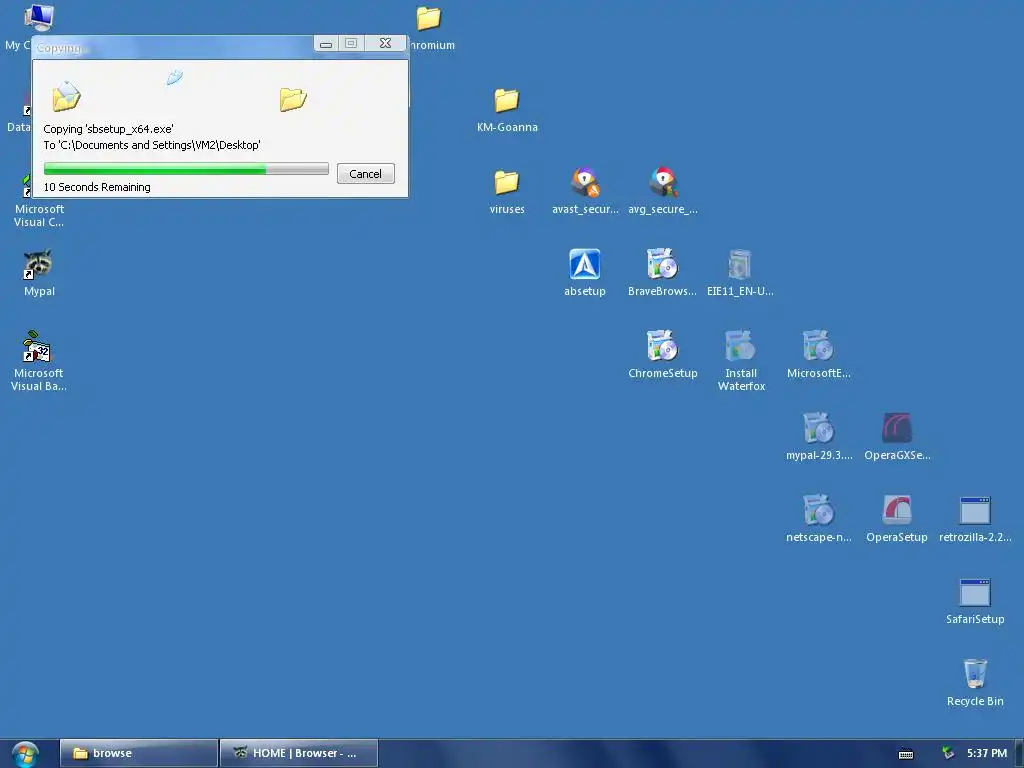Image resolution: width=1024 pixels, height=768 pixels.
Task: Cancel the file copy operation
Action: (366, 174)
